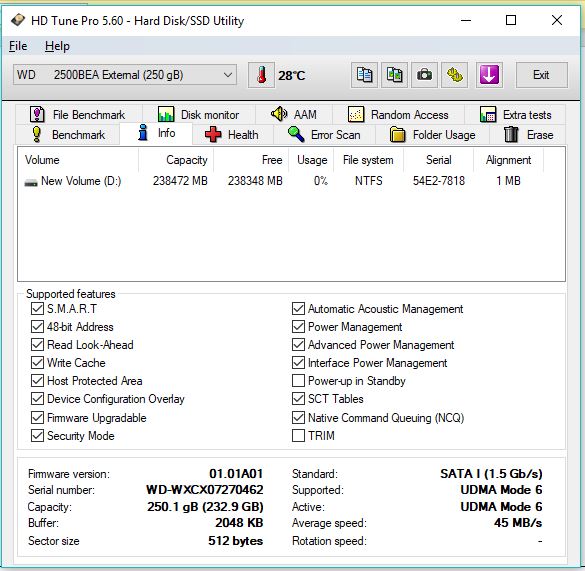Toggle the Write Cache checkbox

click(37, 362)
